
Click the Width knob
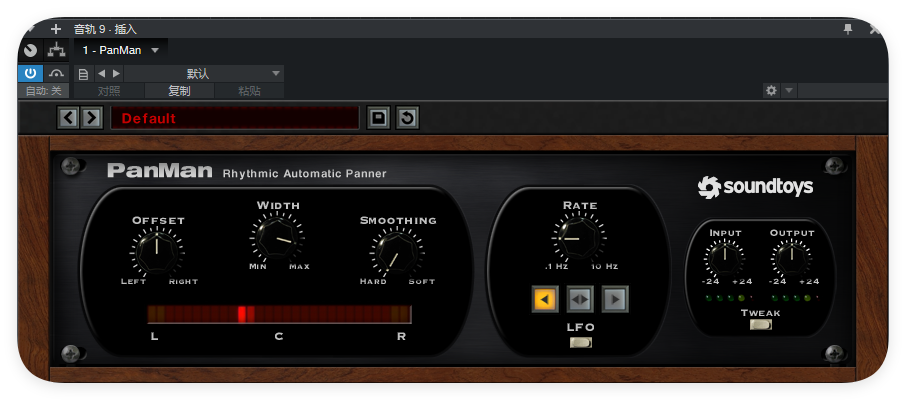tap(277, 236)
